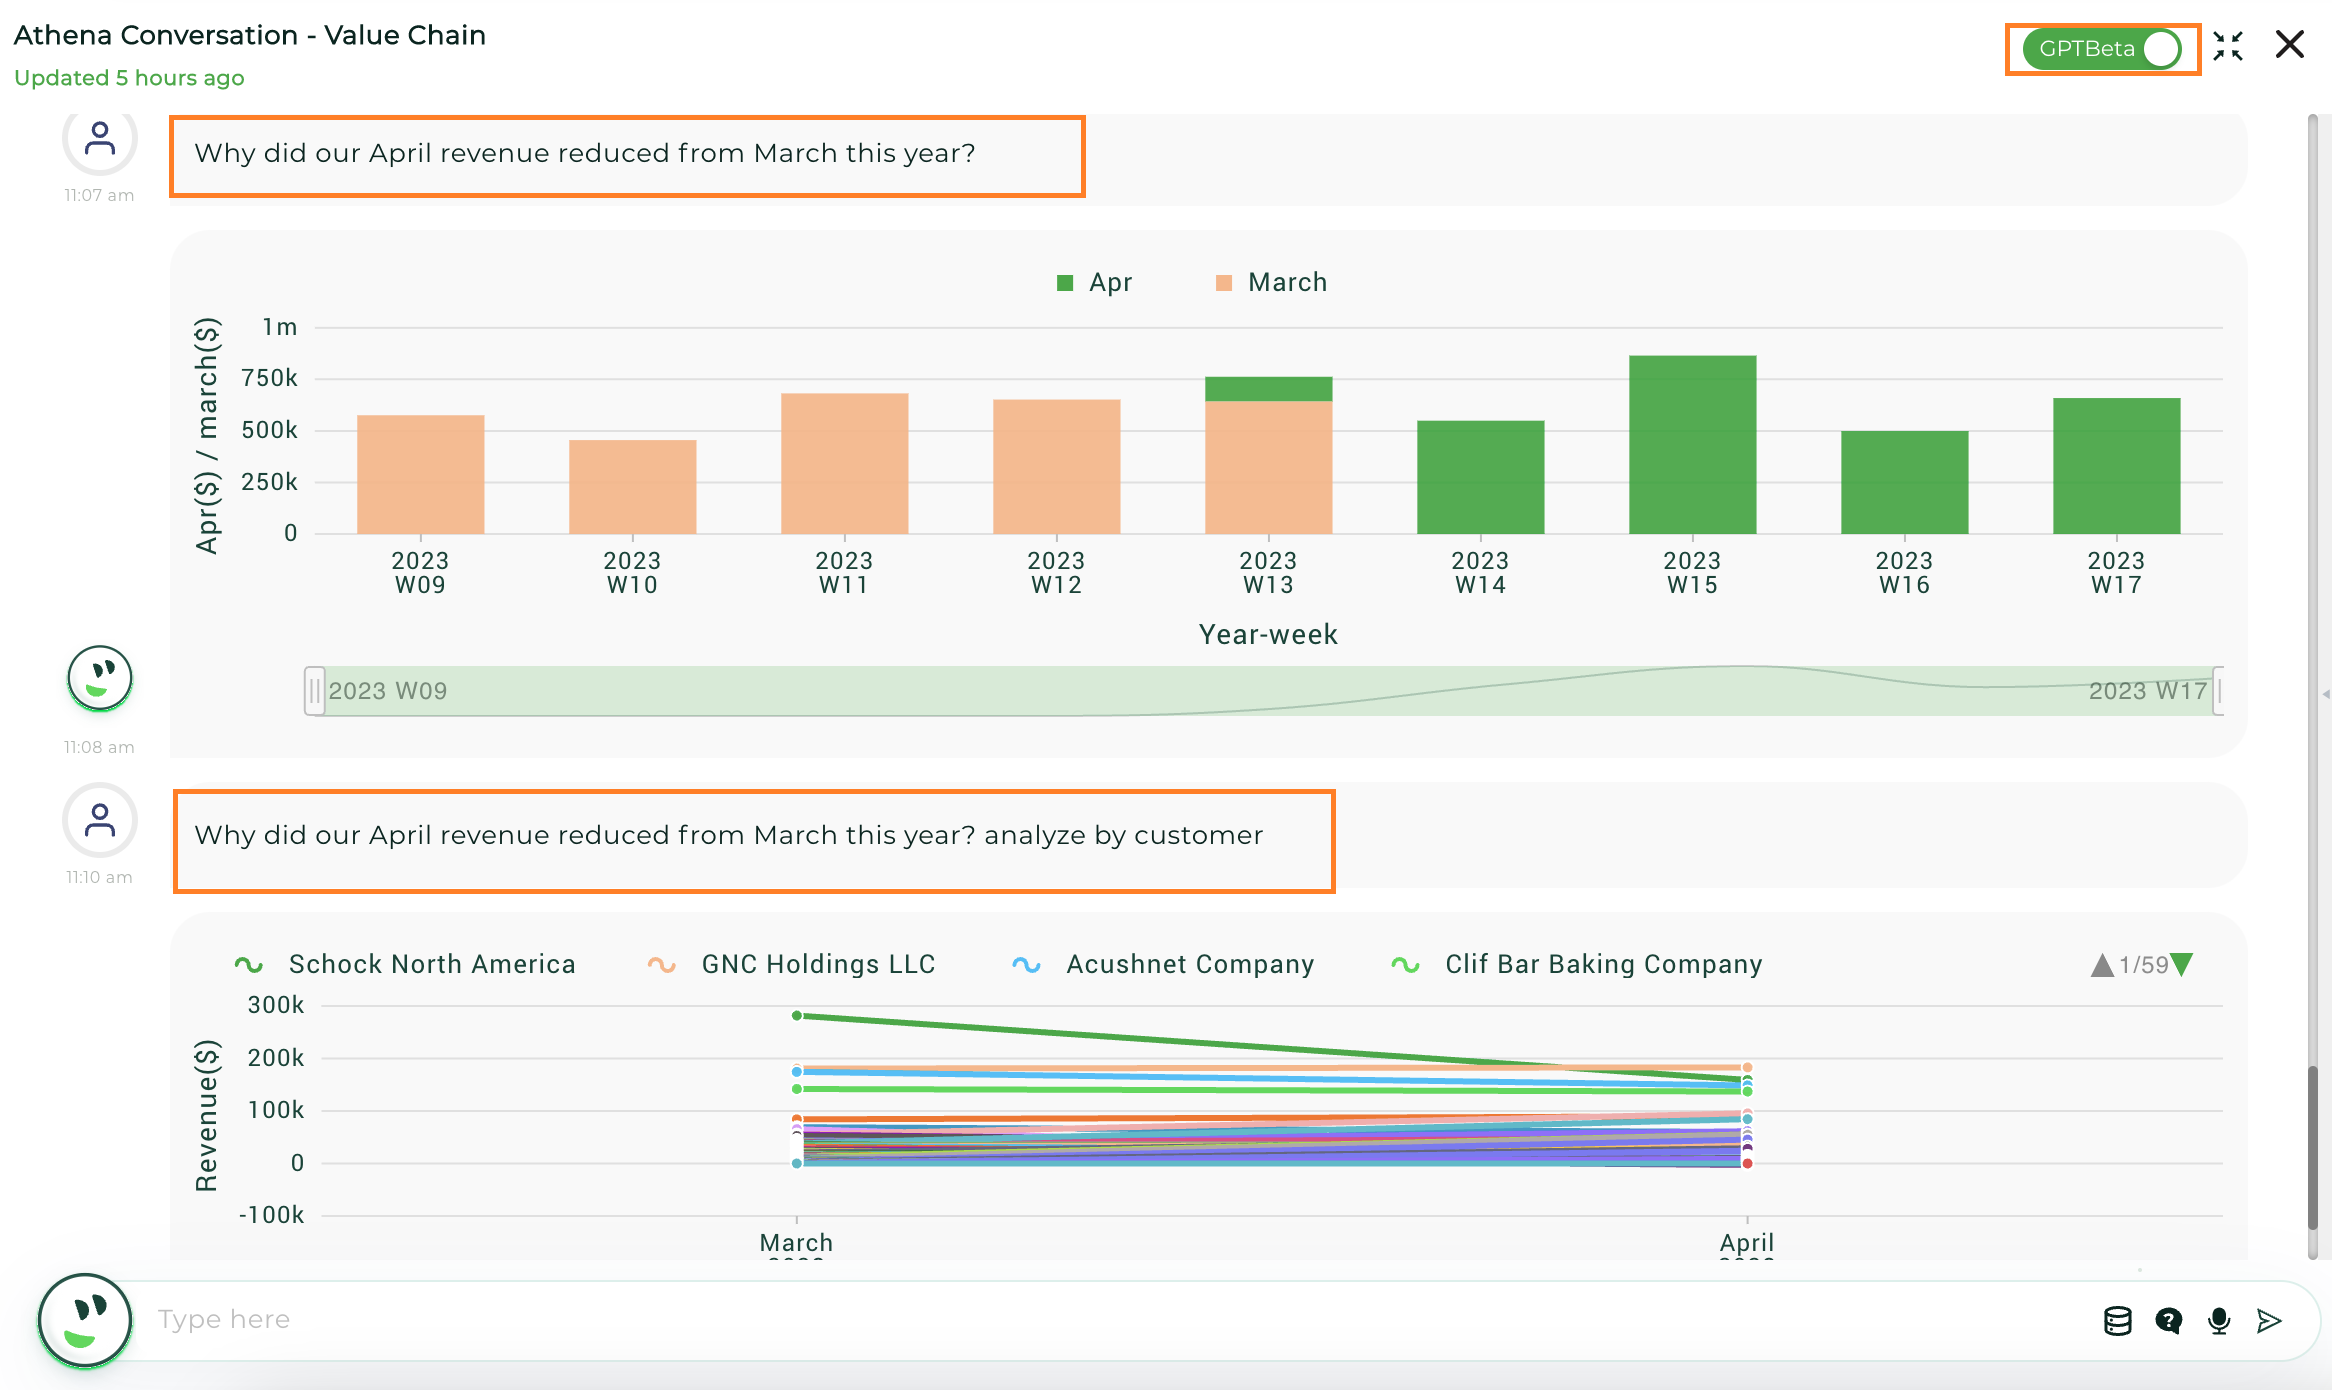Click the collapse window arrows icon
This screenshot has width=2332, height=1390.
point(2229,45)
